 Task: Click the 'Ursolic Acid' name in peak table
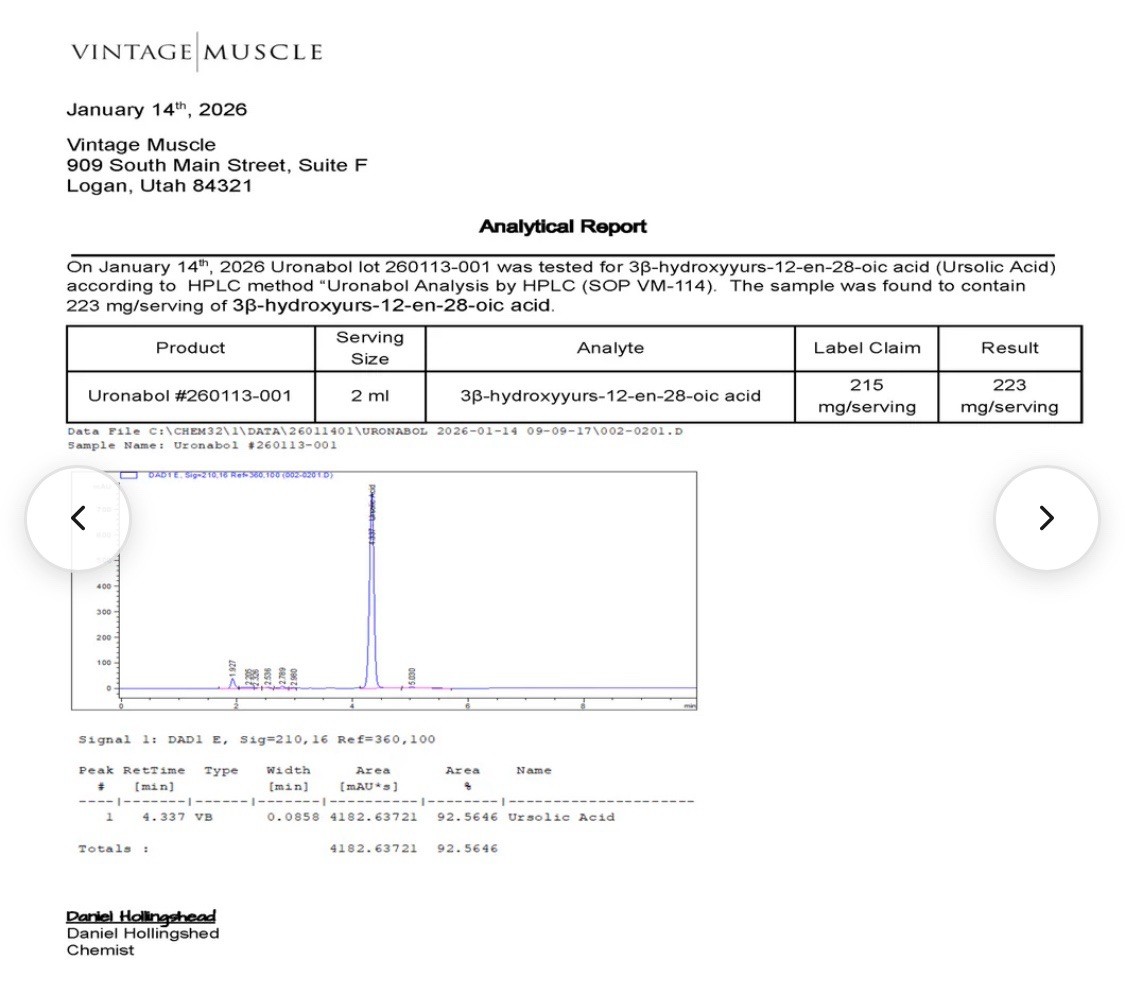[561, 817]
